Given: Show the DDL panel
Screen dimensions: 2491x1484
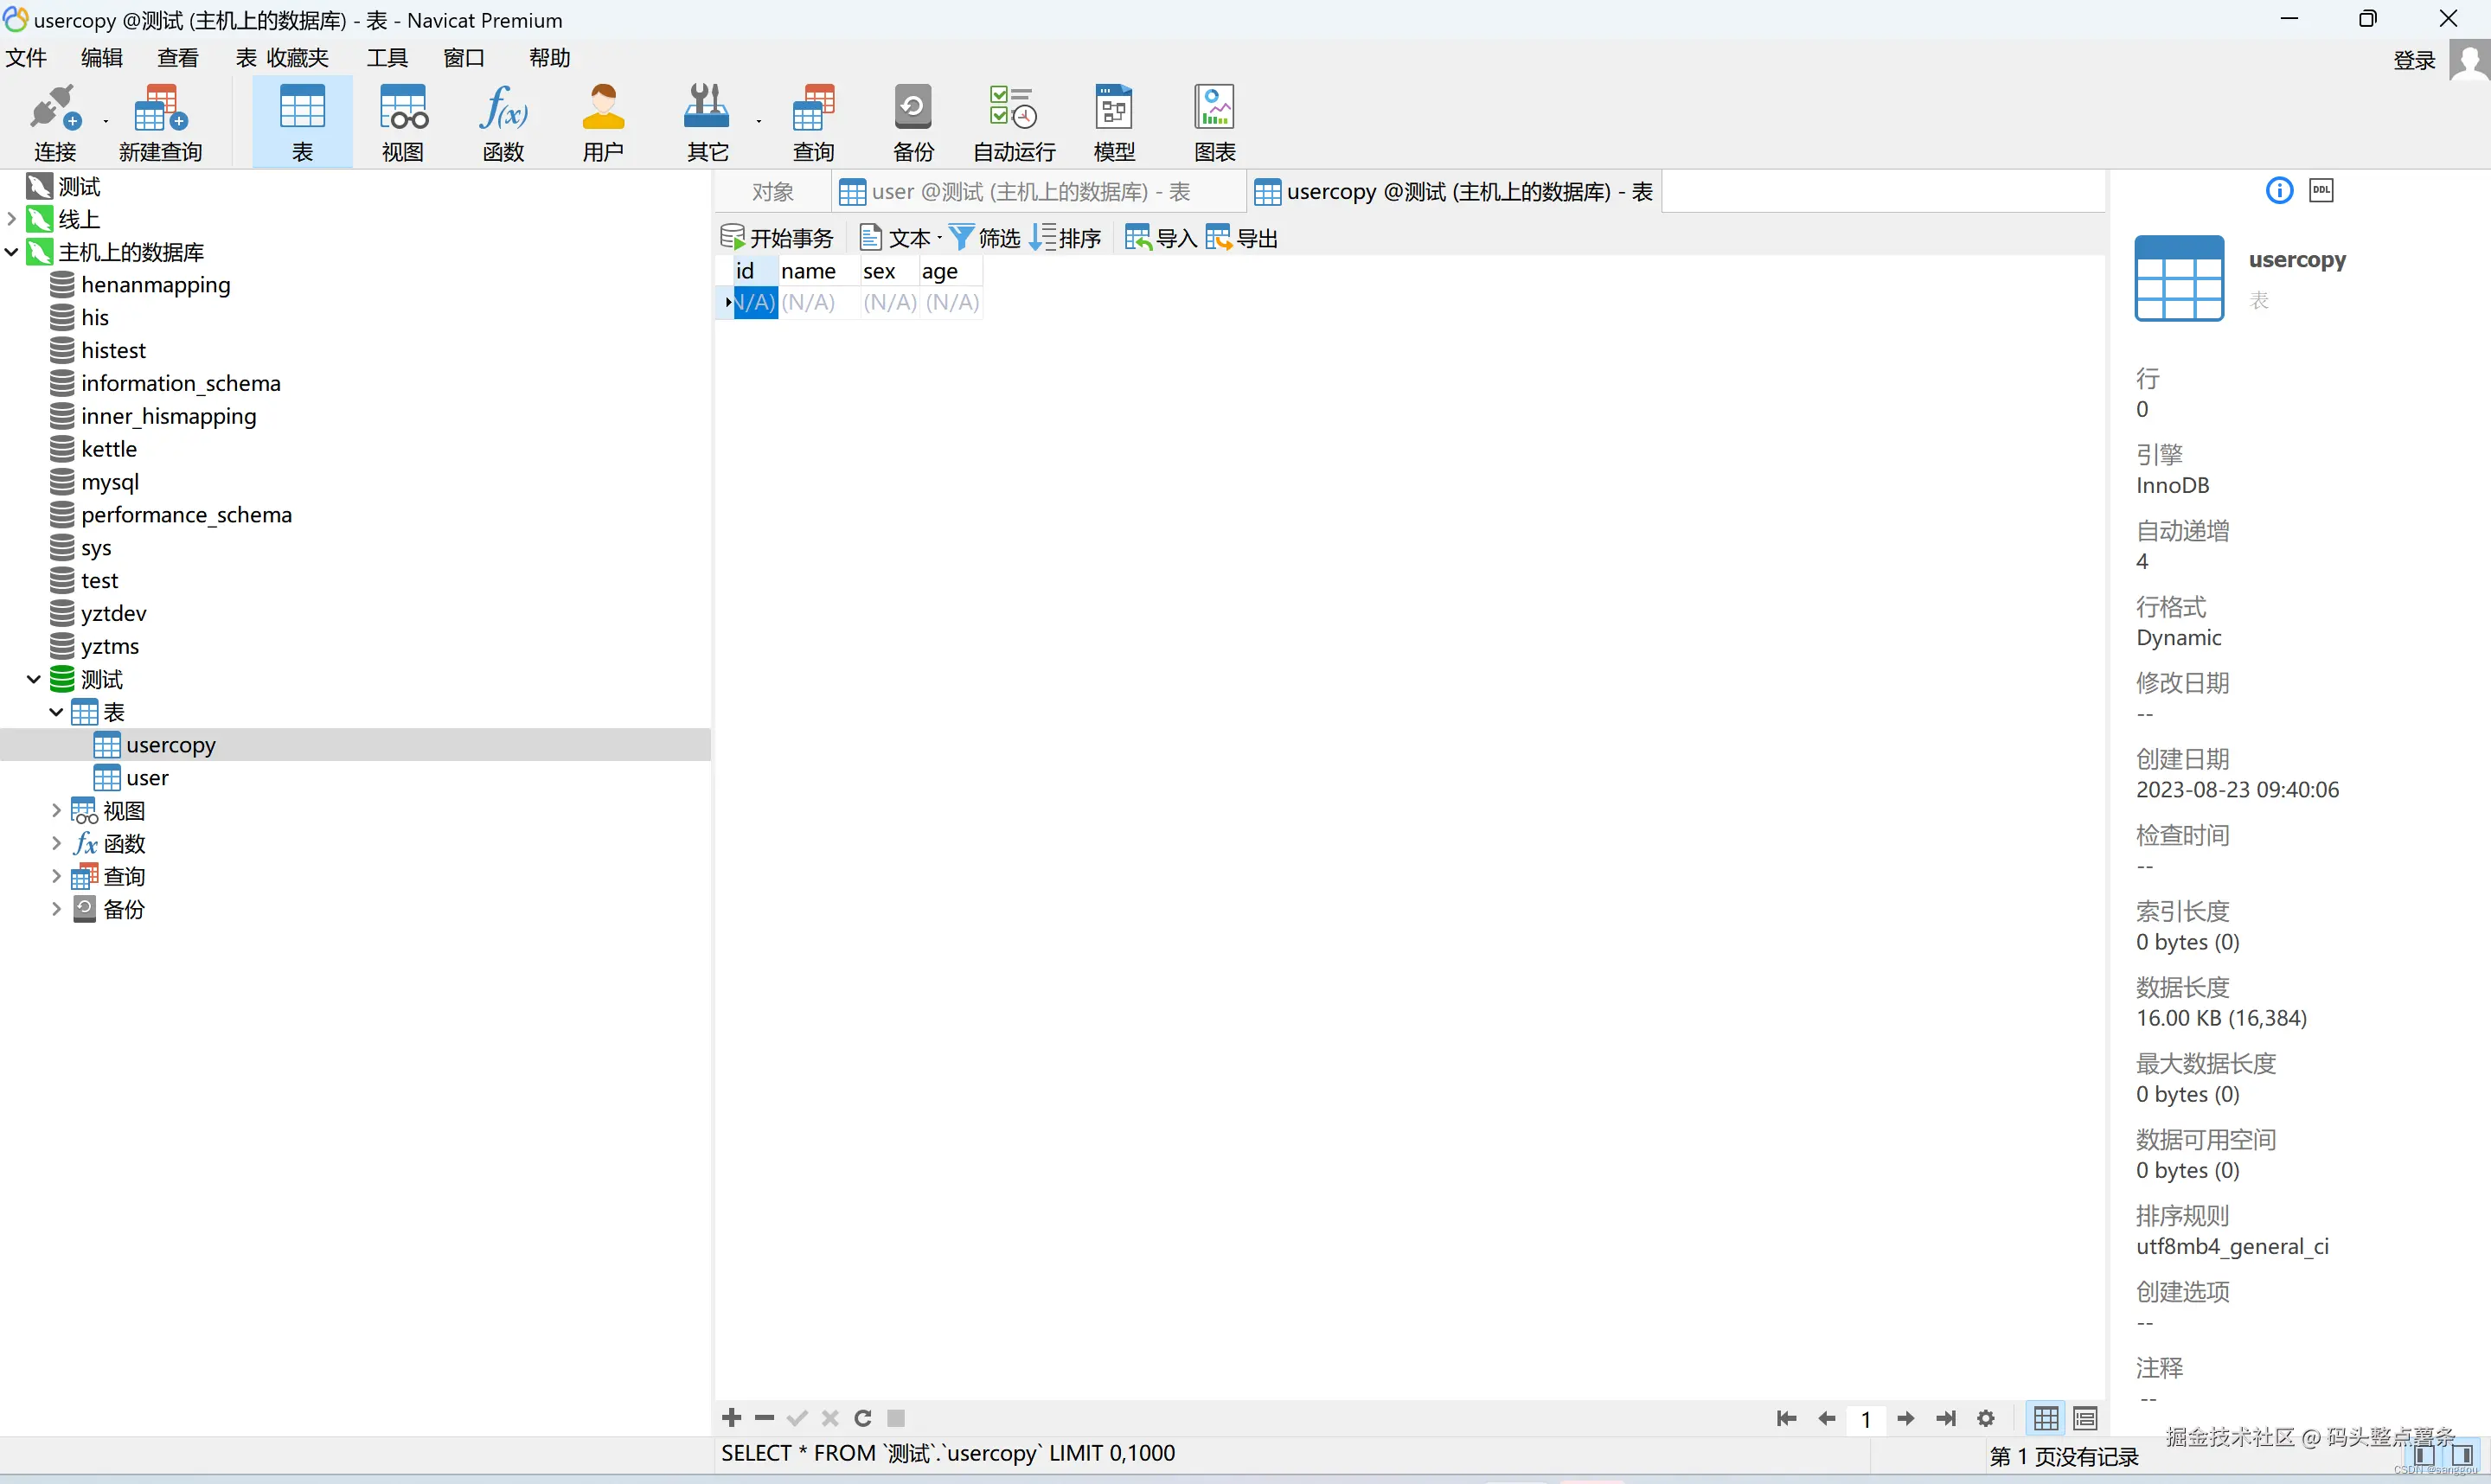Looking at the screenshot, I should 2321,190.
